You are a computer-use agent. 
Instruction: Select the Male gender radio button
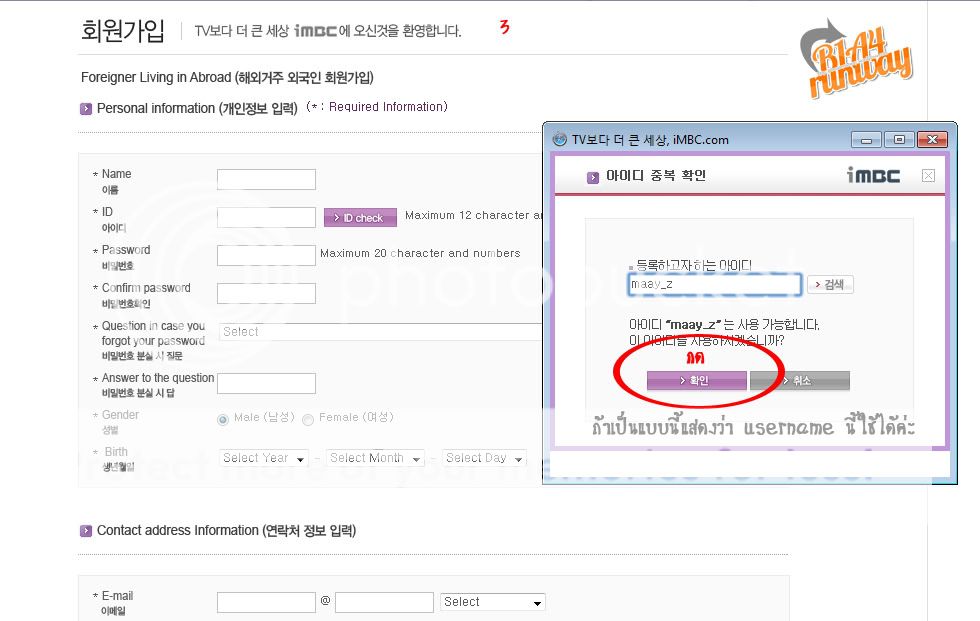click(x=223, y=419)
